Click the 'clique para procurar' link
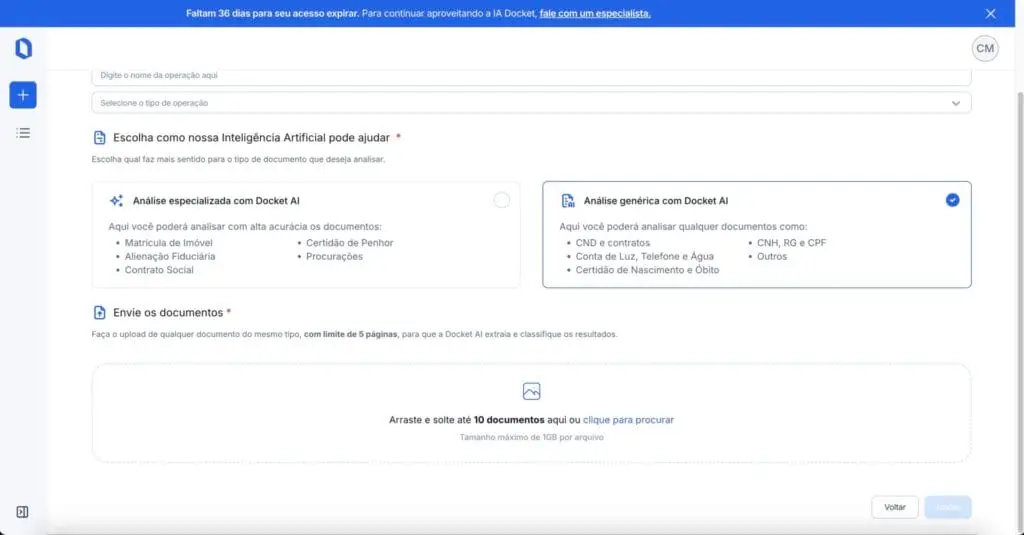This screenshot has width=1024, height=535. pos(628,419)
